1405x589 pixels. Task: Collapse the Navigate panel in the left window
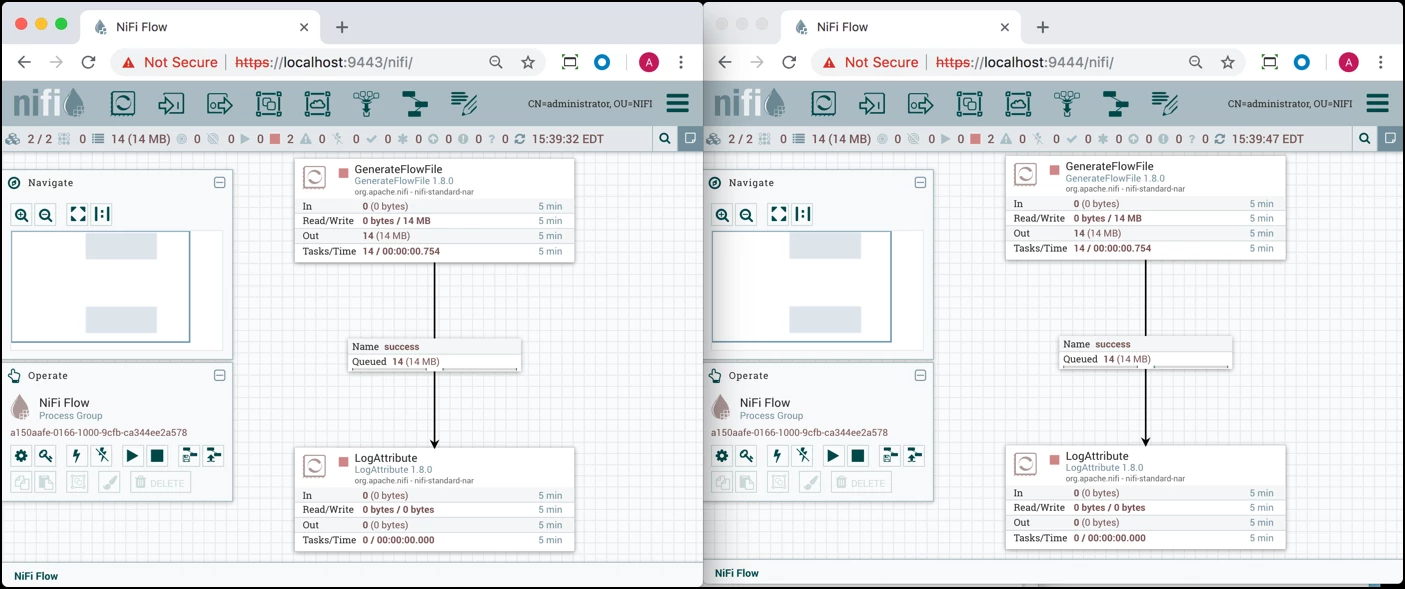click(x=220, y=183)
